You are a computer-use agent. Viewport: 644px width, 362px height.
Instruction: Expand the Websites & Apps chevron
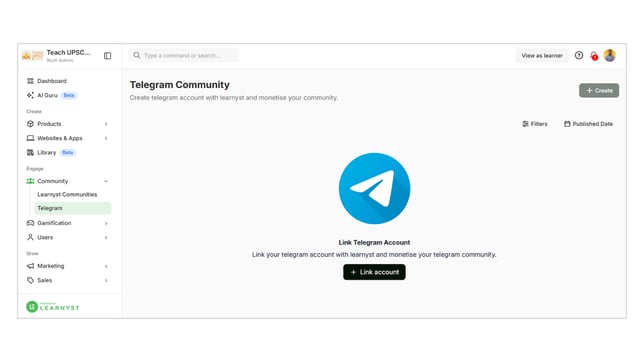(106, 138)
